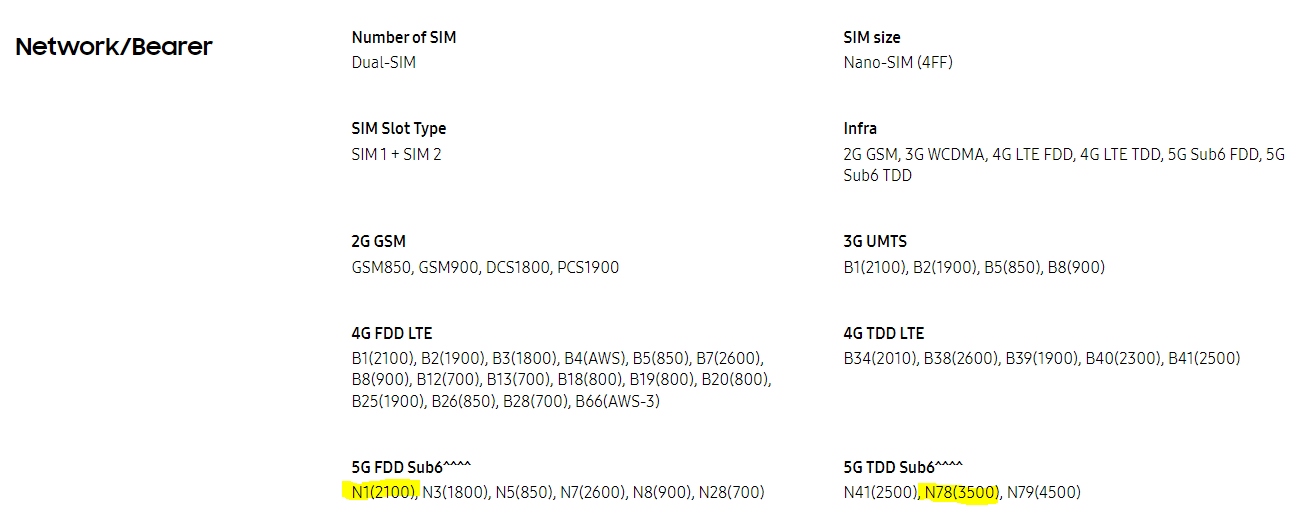Click the GSM850 band list
The height and width of the screenshot is (531, 1303).
[x=485, y=267]
